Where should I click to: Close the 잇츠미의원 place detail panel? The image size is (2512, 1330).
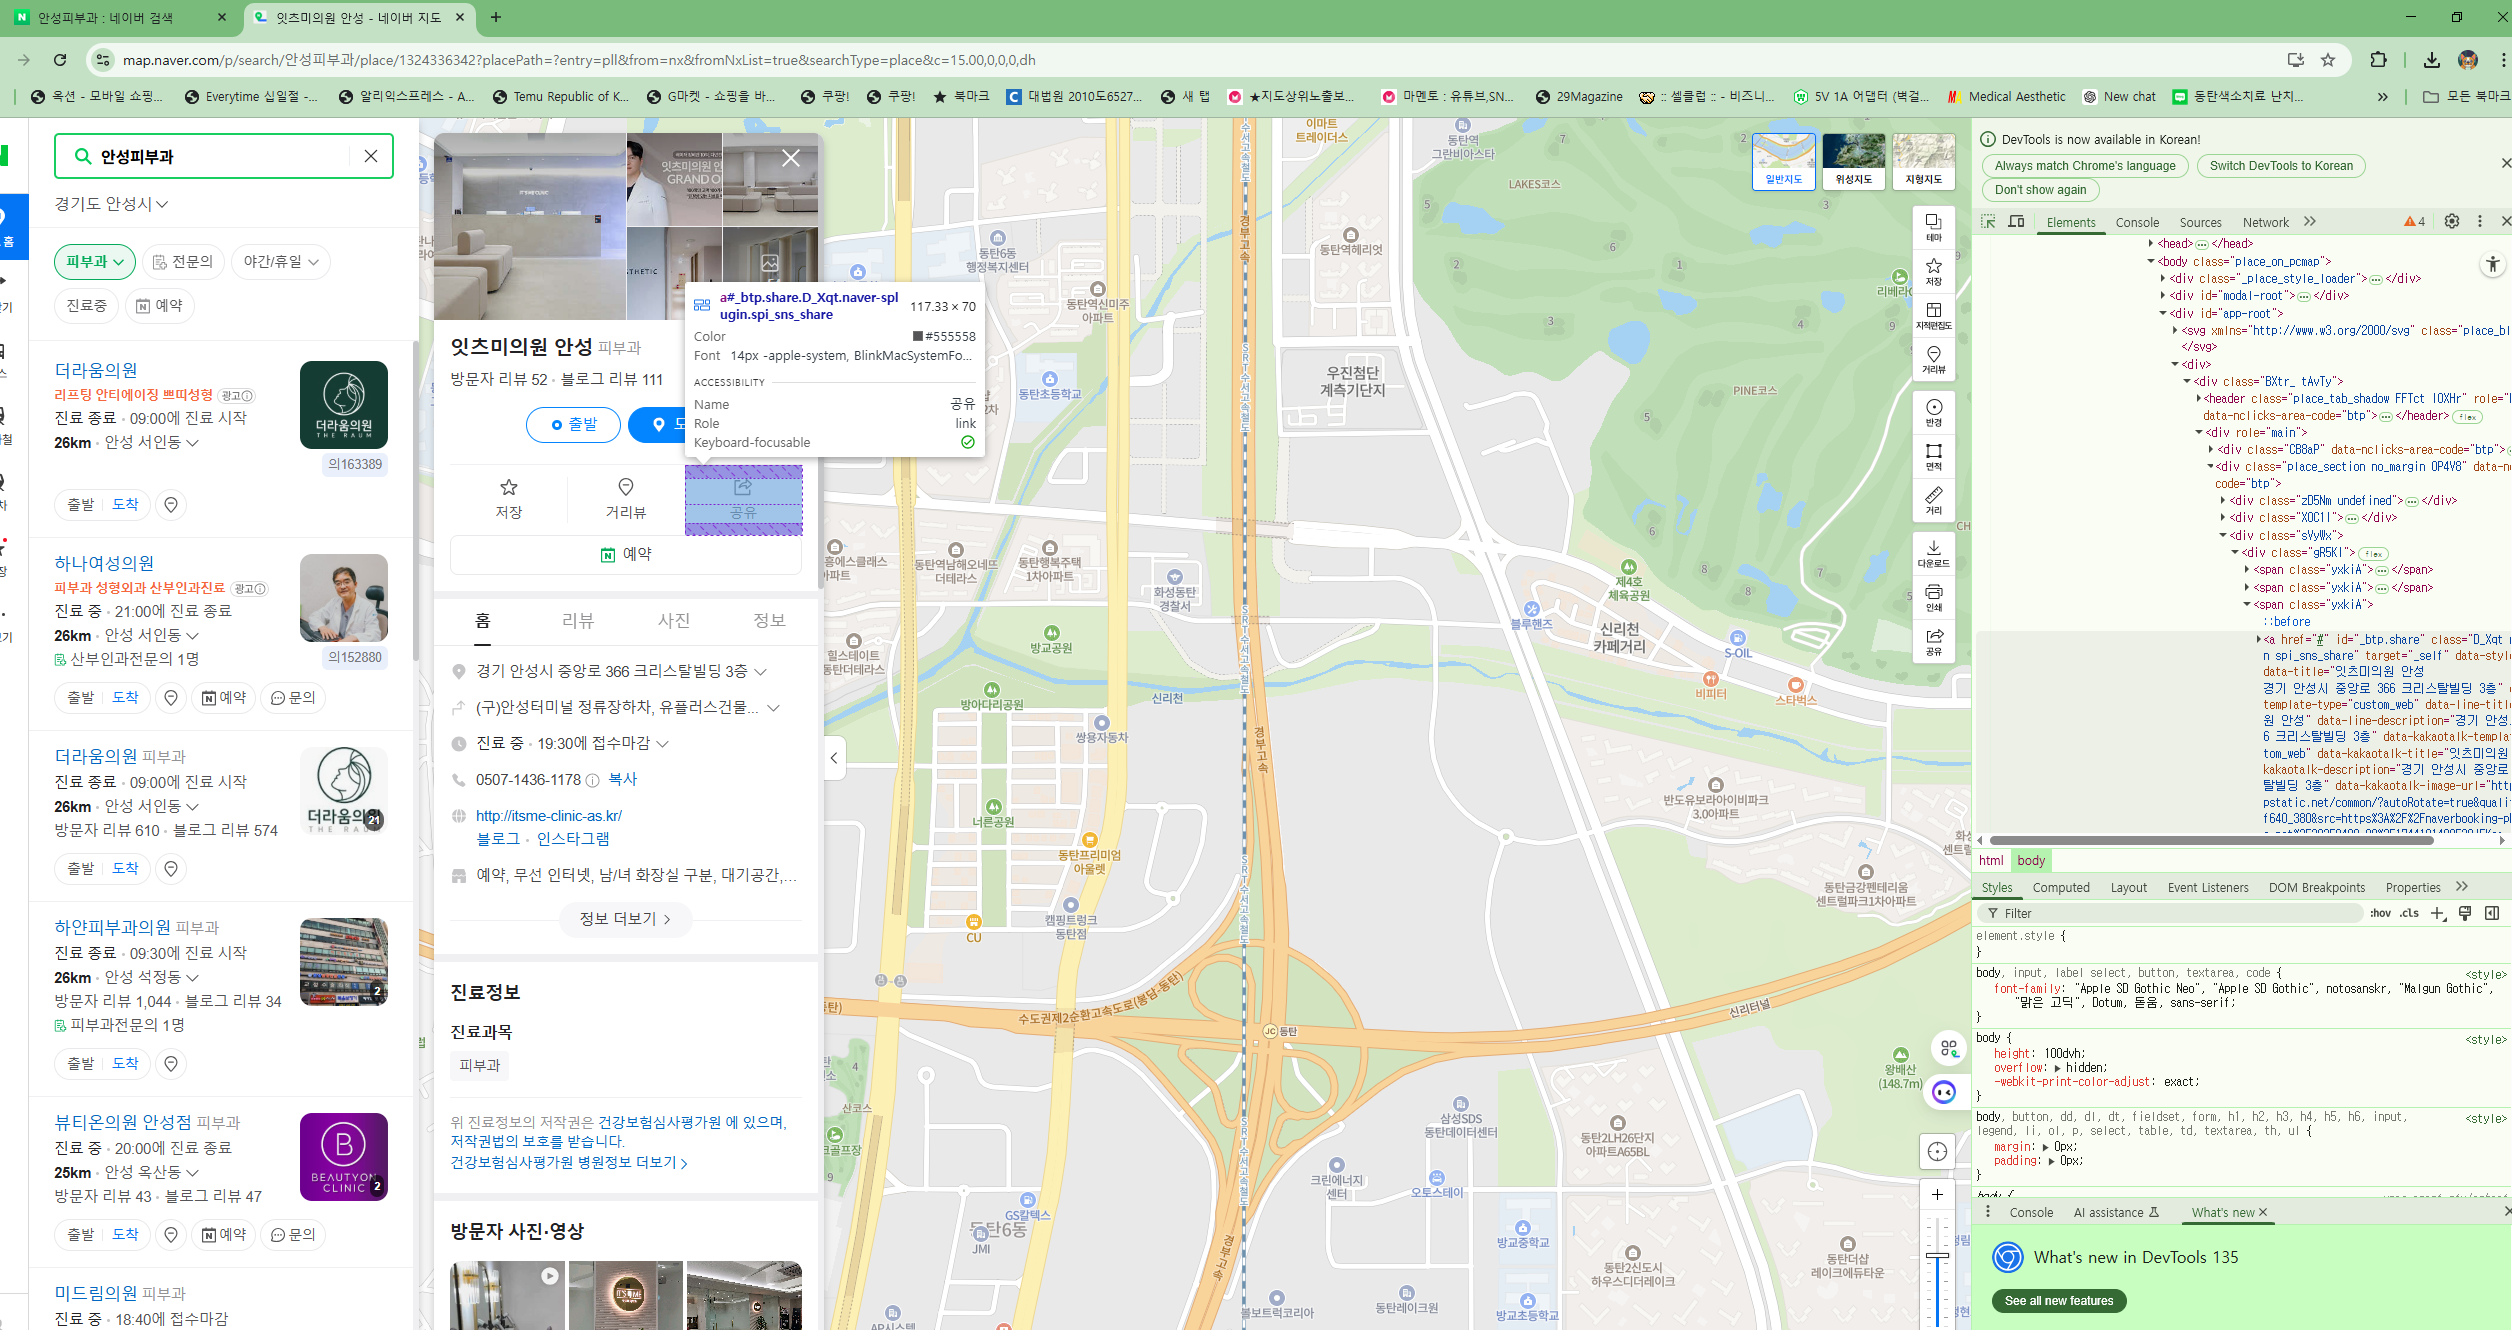pos(791,158)
